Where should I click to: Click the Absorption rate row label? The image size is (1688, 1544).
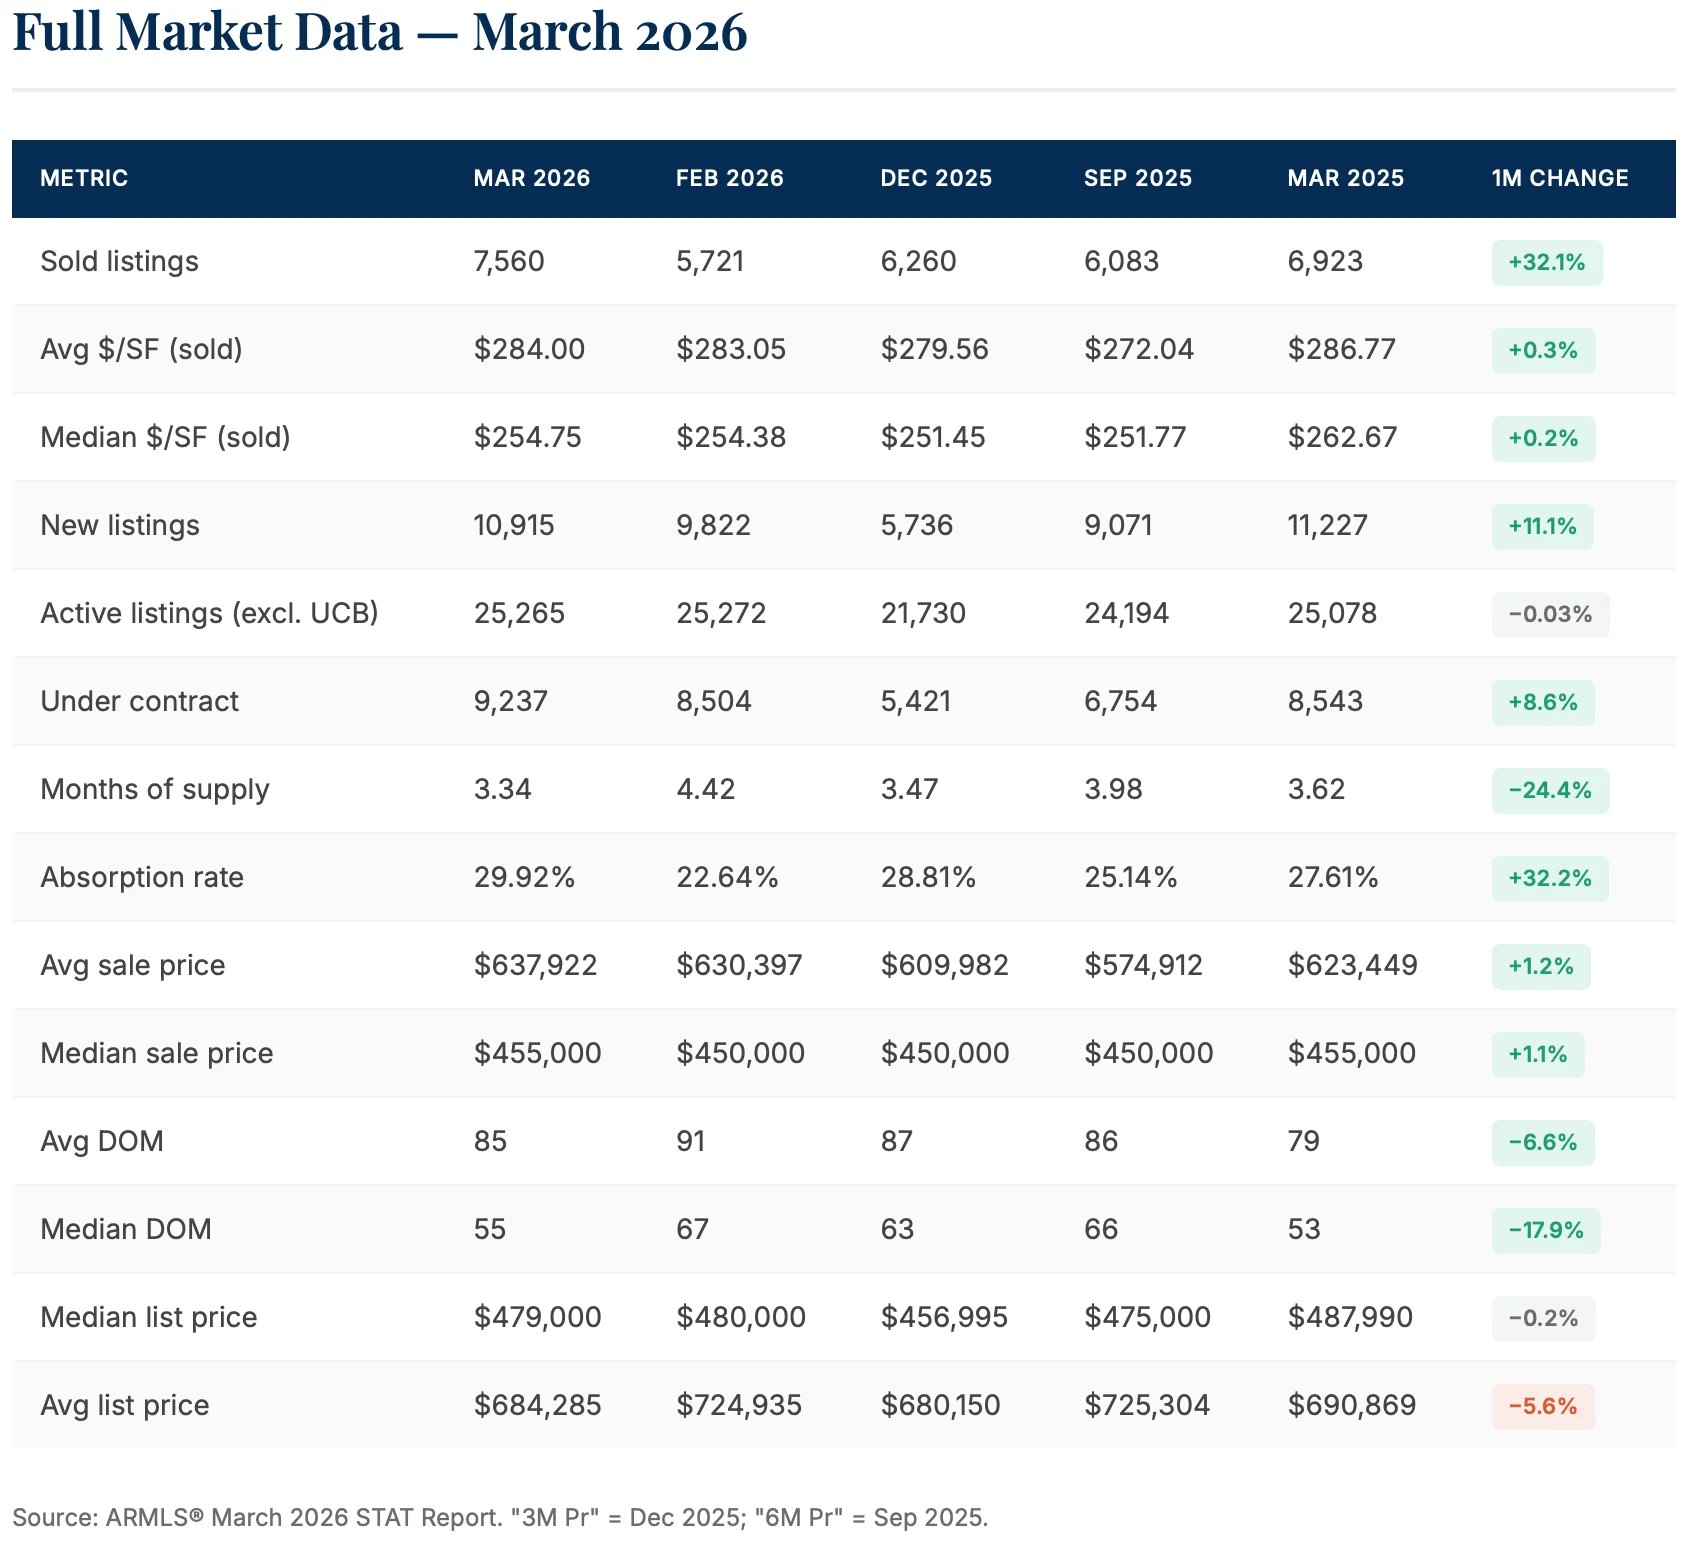coord(142,877)
